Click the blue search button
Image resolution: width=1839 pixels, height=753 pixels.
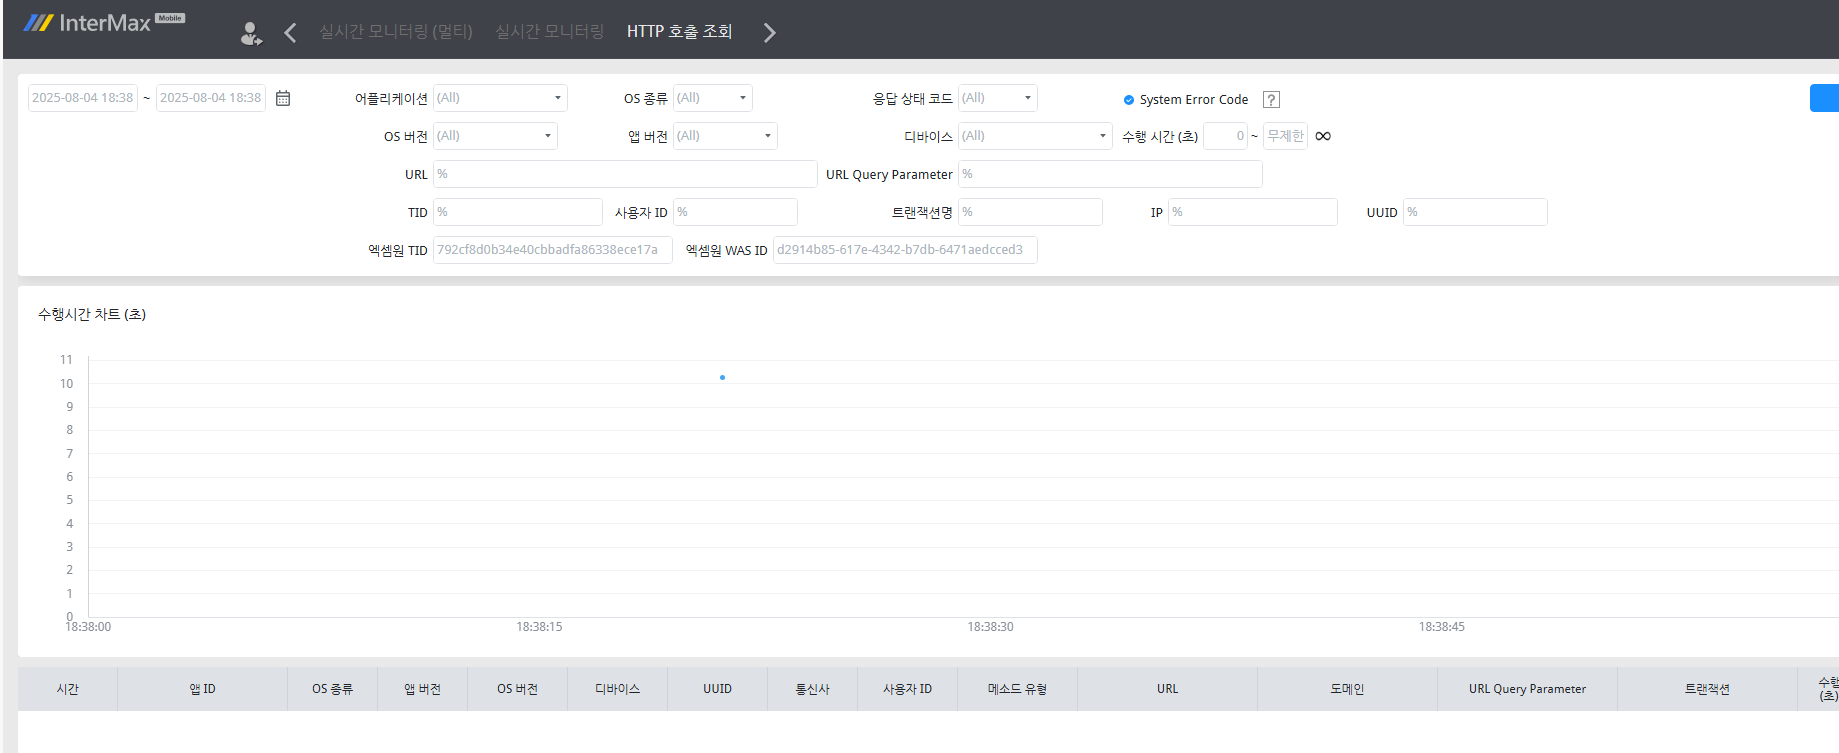coord(1823,98)
